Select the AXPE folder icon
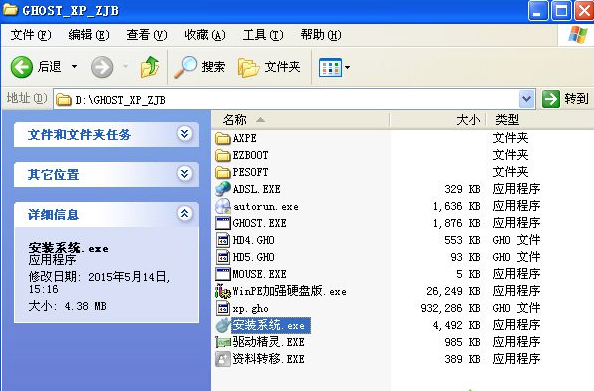The height and width of the screenshot is (391, 594). coord(223,138)
